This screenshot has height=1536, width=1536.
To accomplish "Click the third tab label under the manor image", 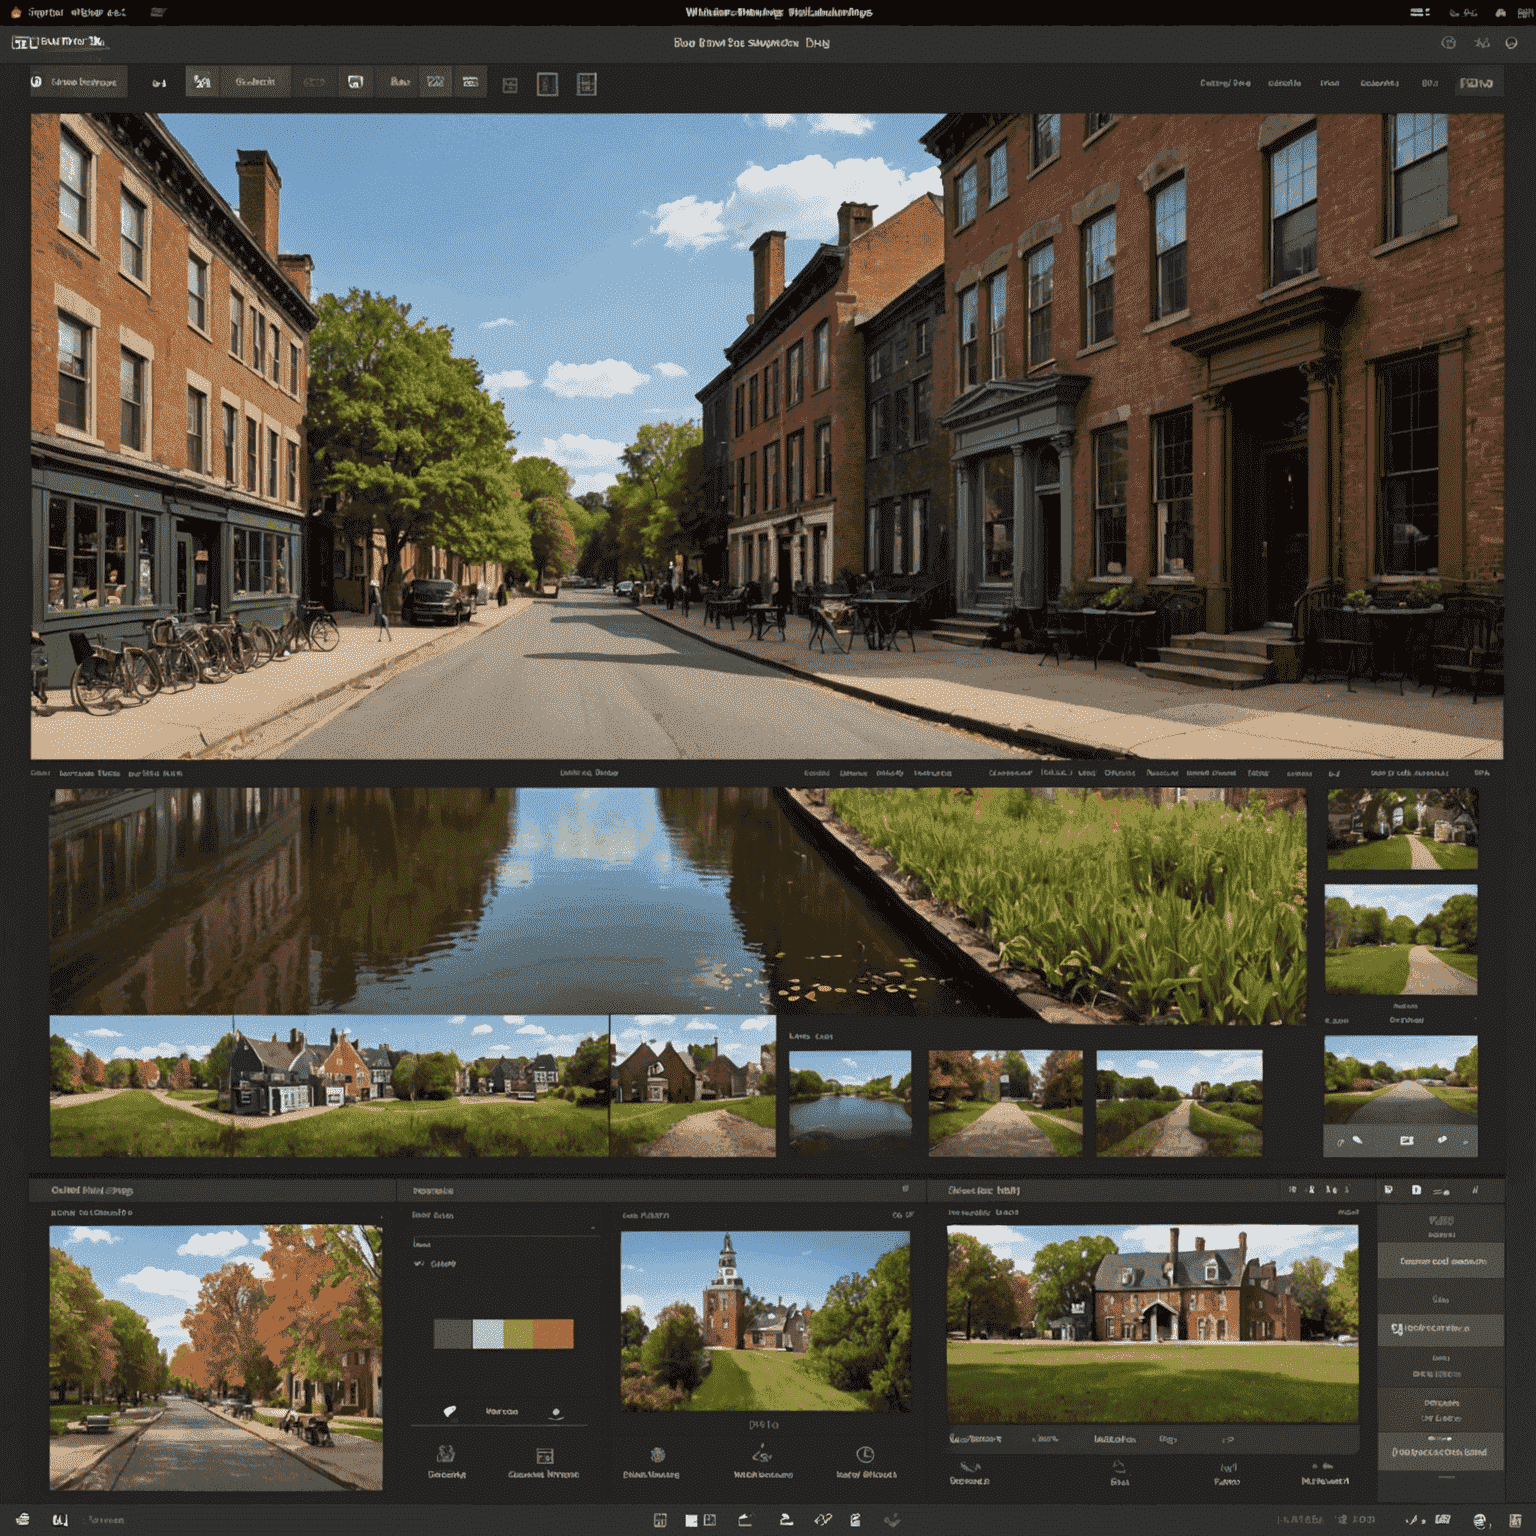I will (1114, 1439).
